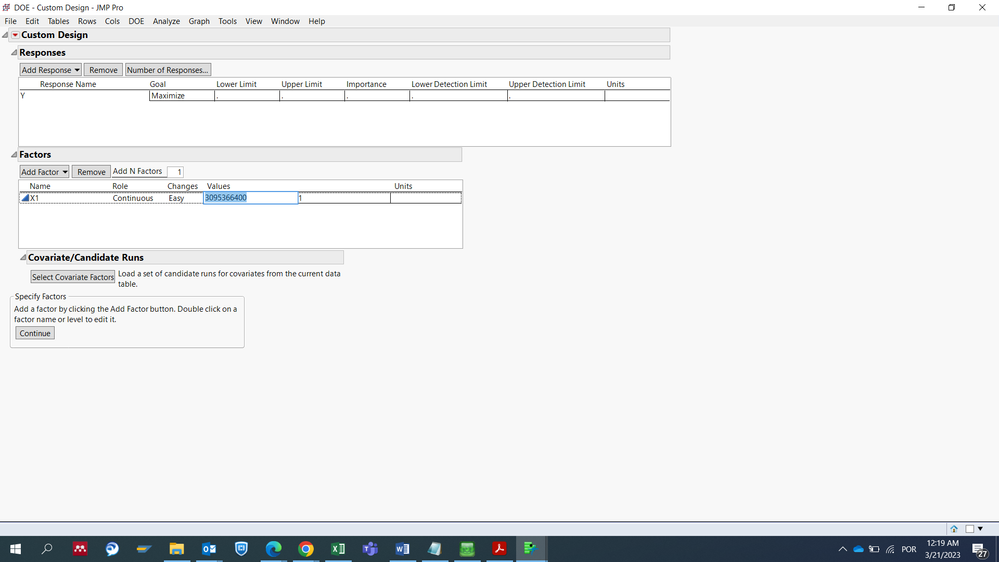Open network Wi-Fi tray icon

[890, 549]
